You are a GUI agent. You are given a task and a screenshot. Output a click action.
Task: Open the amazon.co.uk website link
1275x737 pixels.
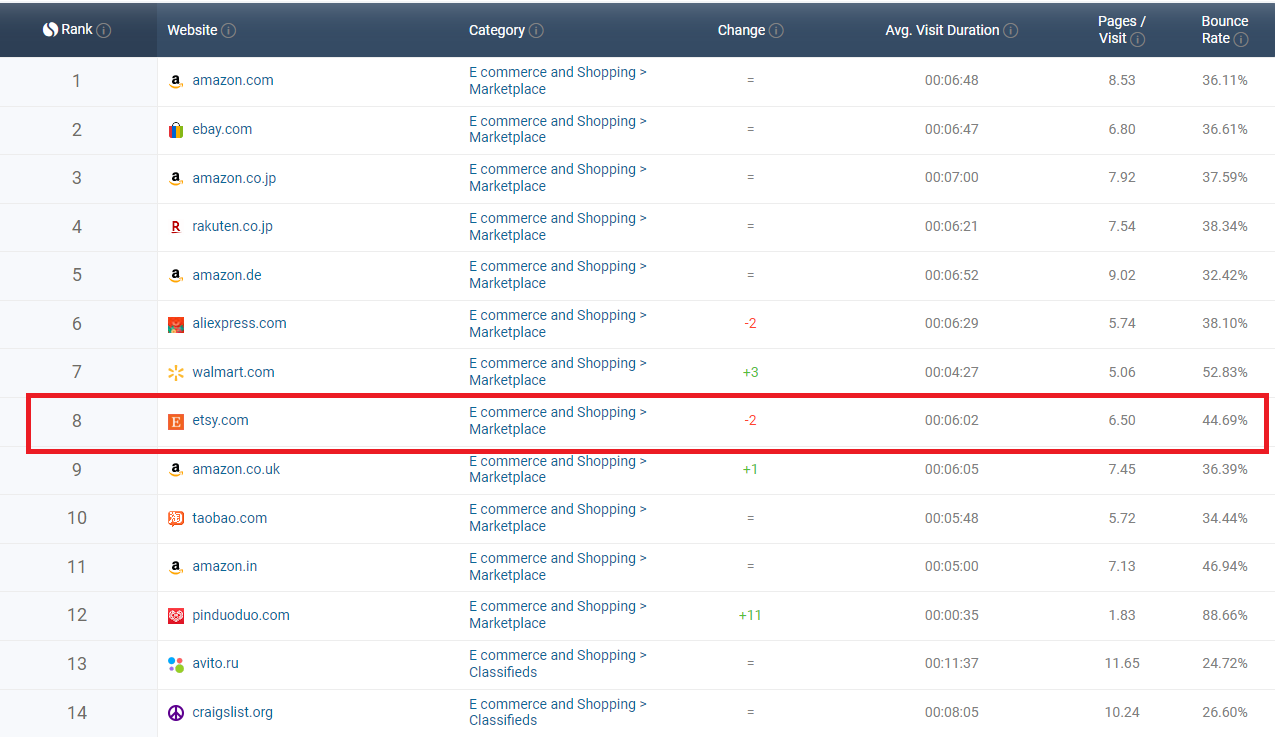coord(236,469)
